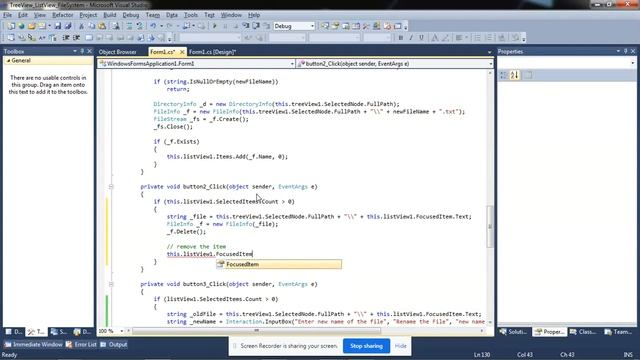Switch to the Solution Explorer tab

[x=513, y=332]
